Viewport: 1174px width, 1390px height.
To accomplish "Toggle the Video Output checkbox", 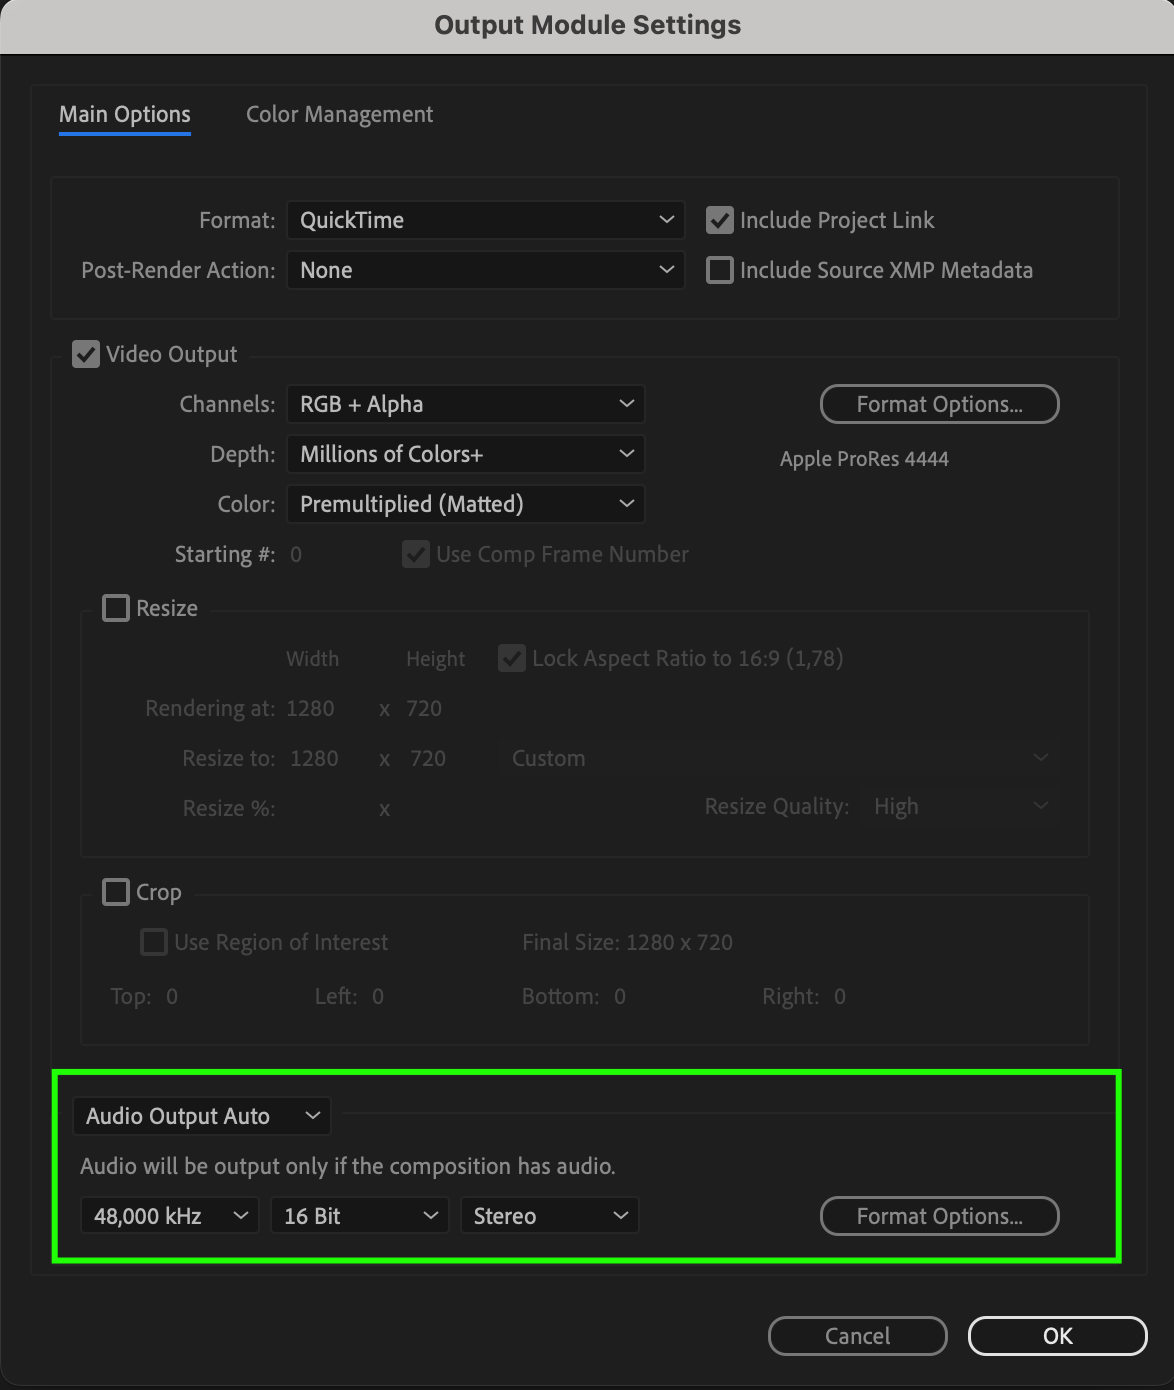I will coord(86,354).
